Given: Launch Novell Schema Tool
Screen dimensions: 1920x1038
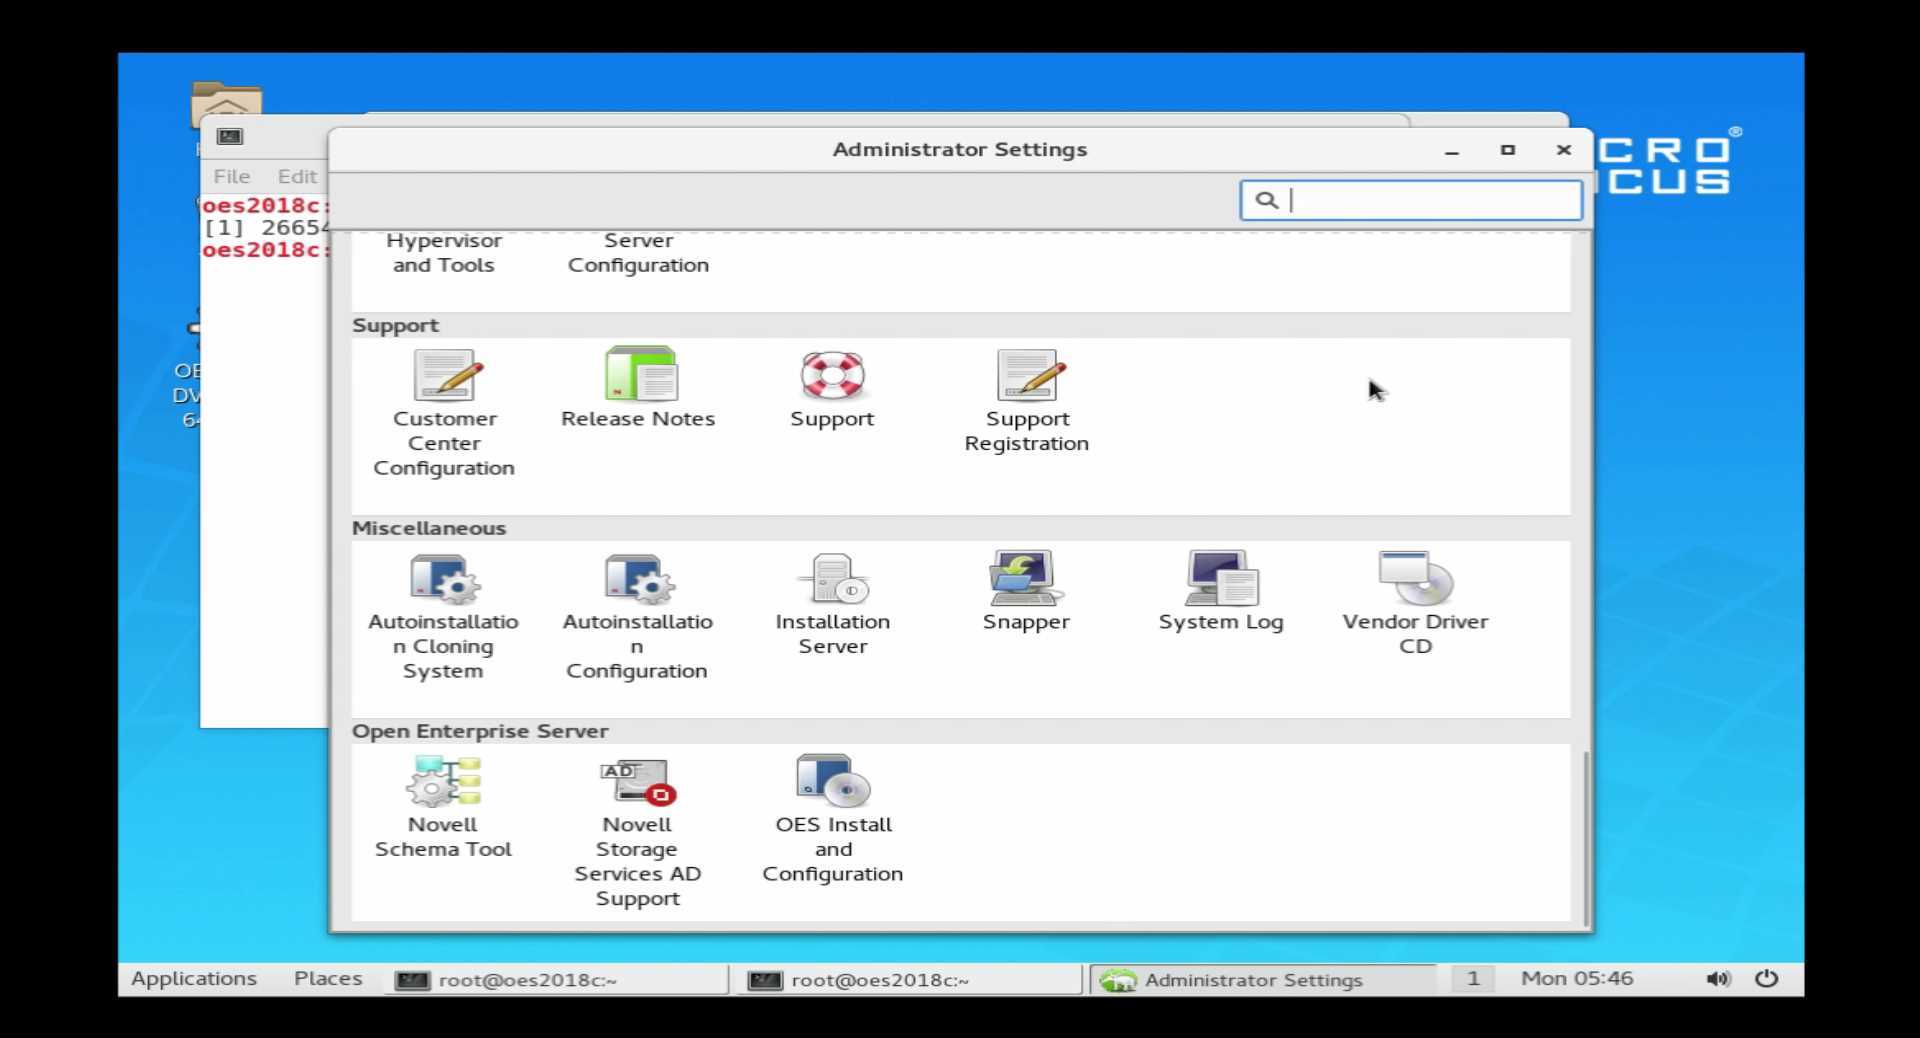Looking at the screenshot, I should 443,807.
